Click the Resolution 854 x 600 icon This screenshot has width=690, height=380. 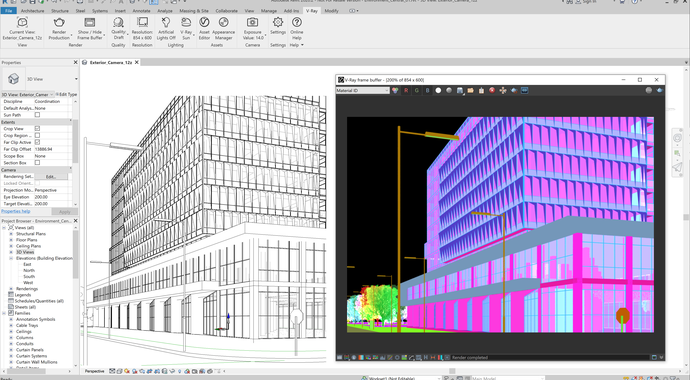pos(142,22)
